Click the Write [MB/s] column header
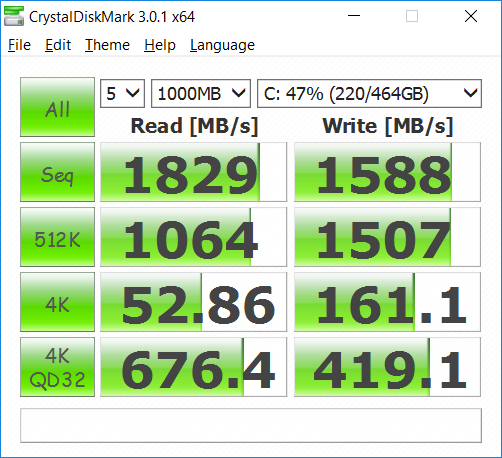 point(388,126)
